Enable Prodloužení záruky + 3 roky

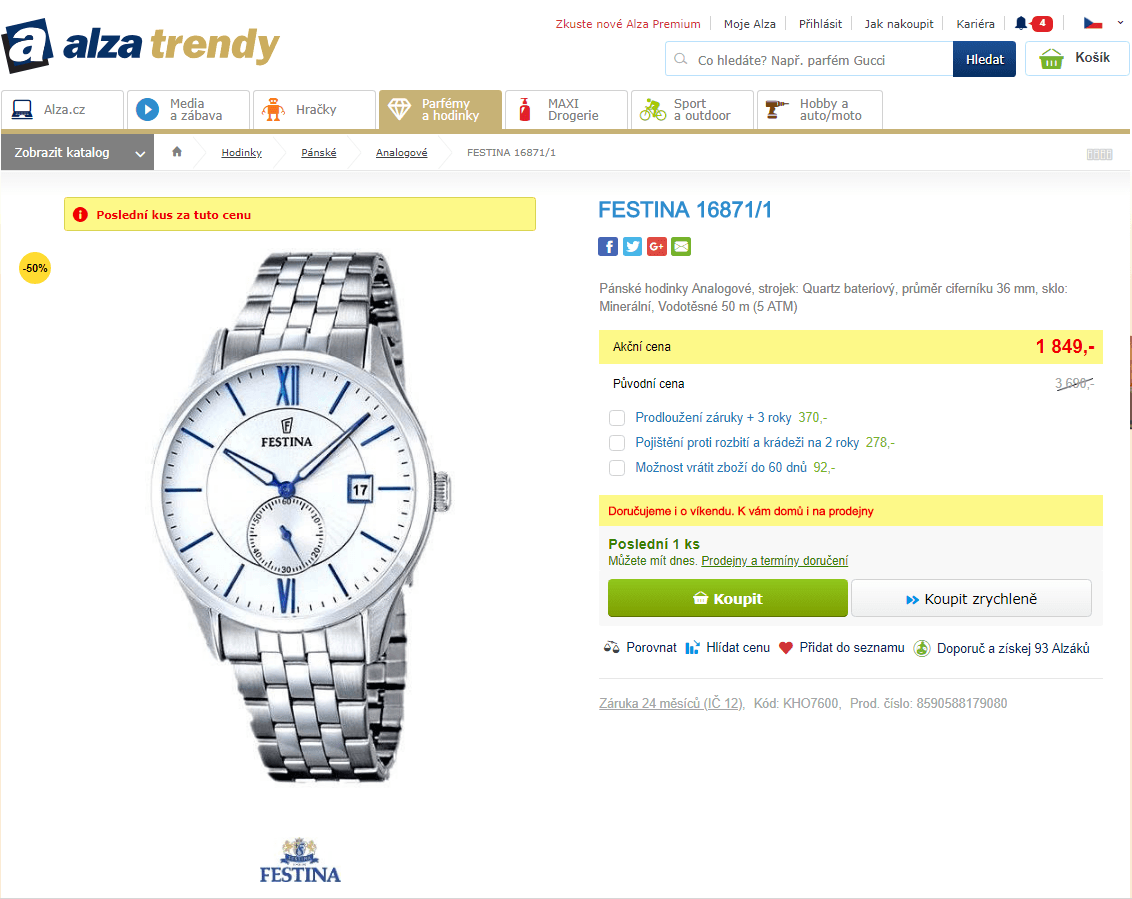pyautogui.click(x=617, y=418)
